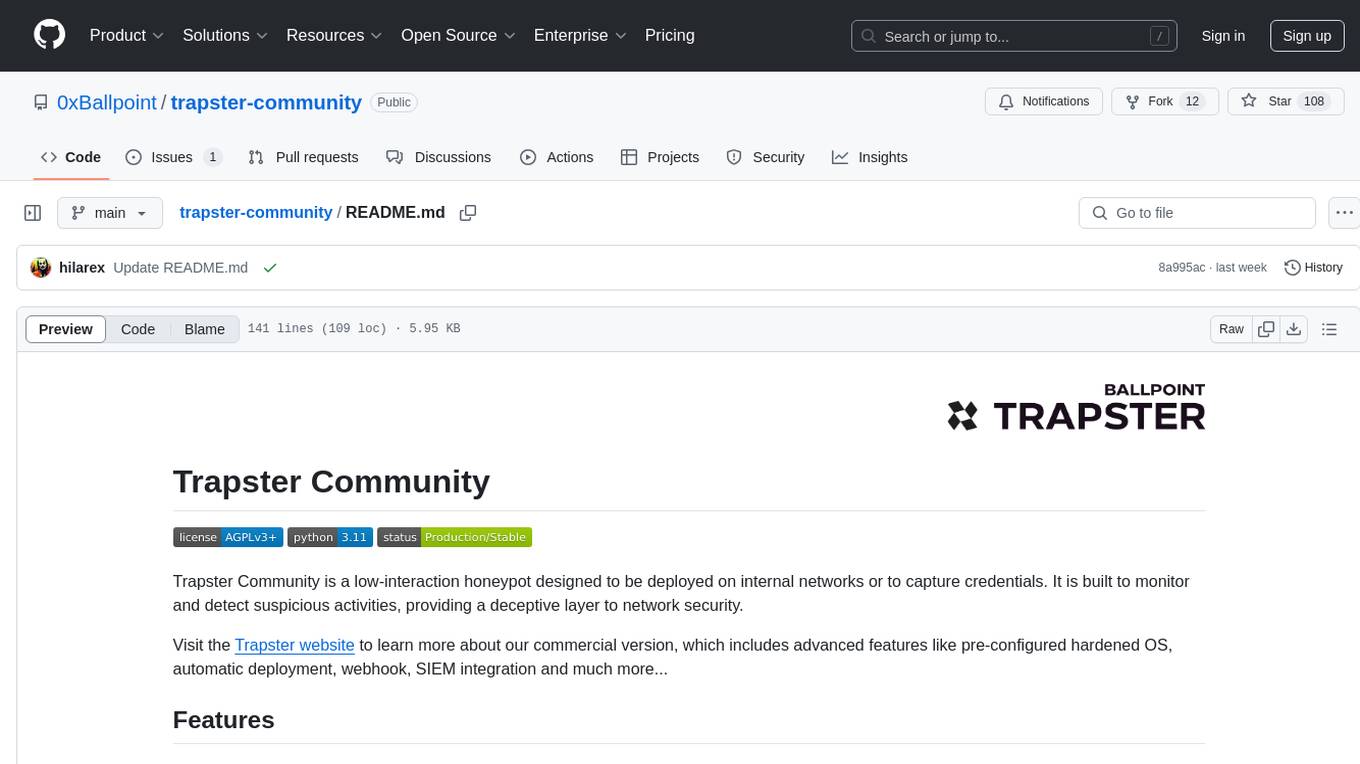Open the Raw file view

[x=1231, y=329]
